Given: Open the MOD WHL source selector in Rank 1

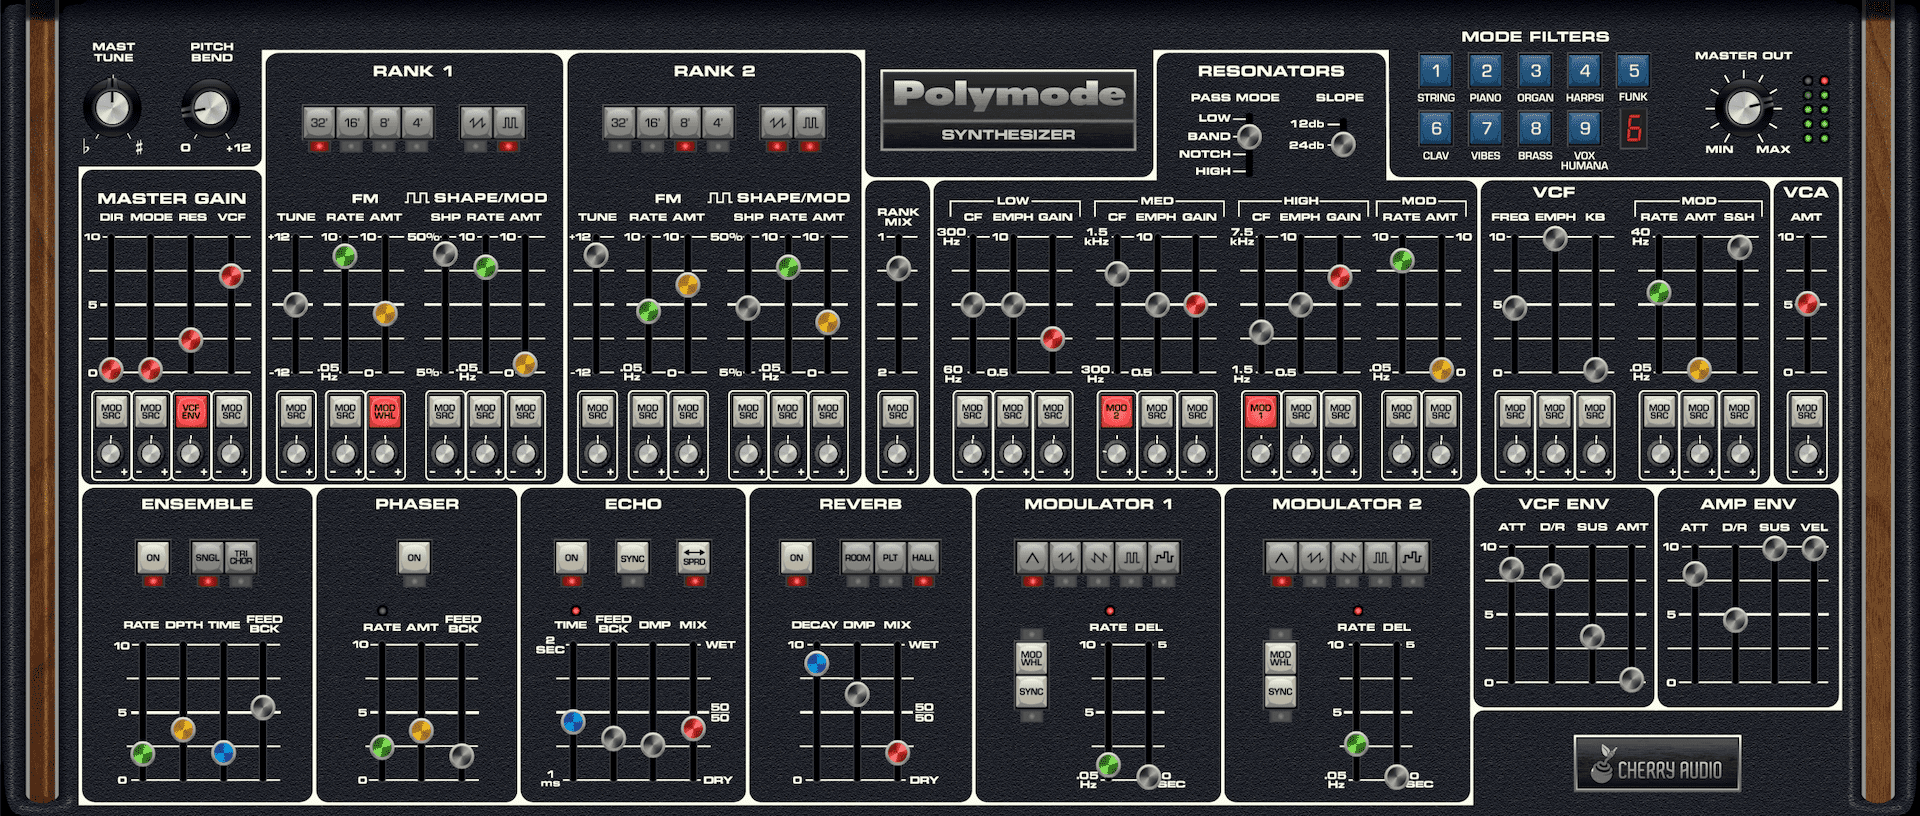Looking at the screenshot, I should pyautogui.click(x=385, y=410).
